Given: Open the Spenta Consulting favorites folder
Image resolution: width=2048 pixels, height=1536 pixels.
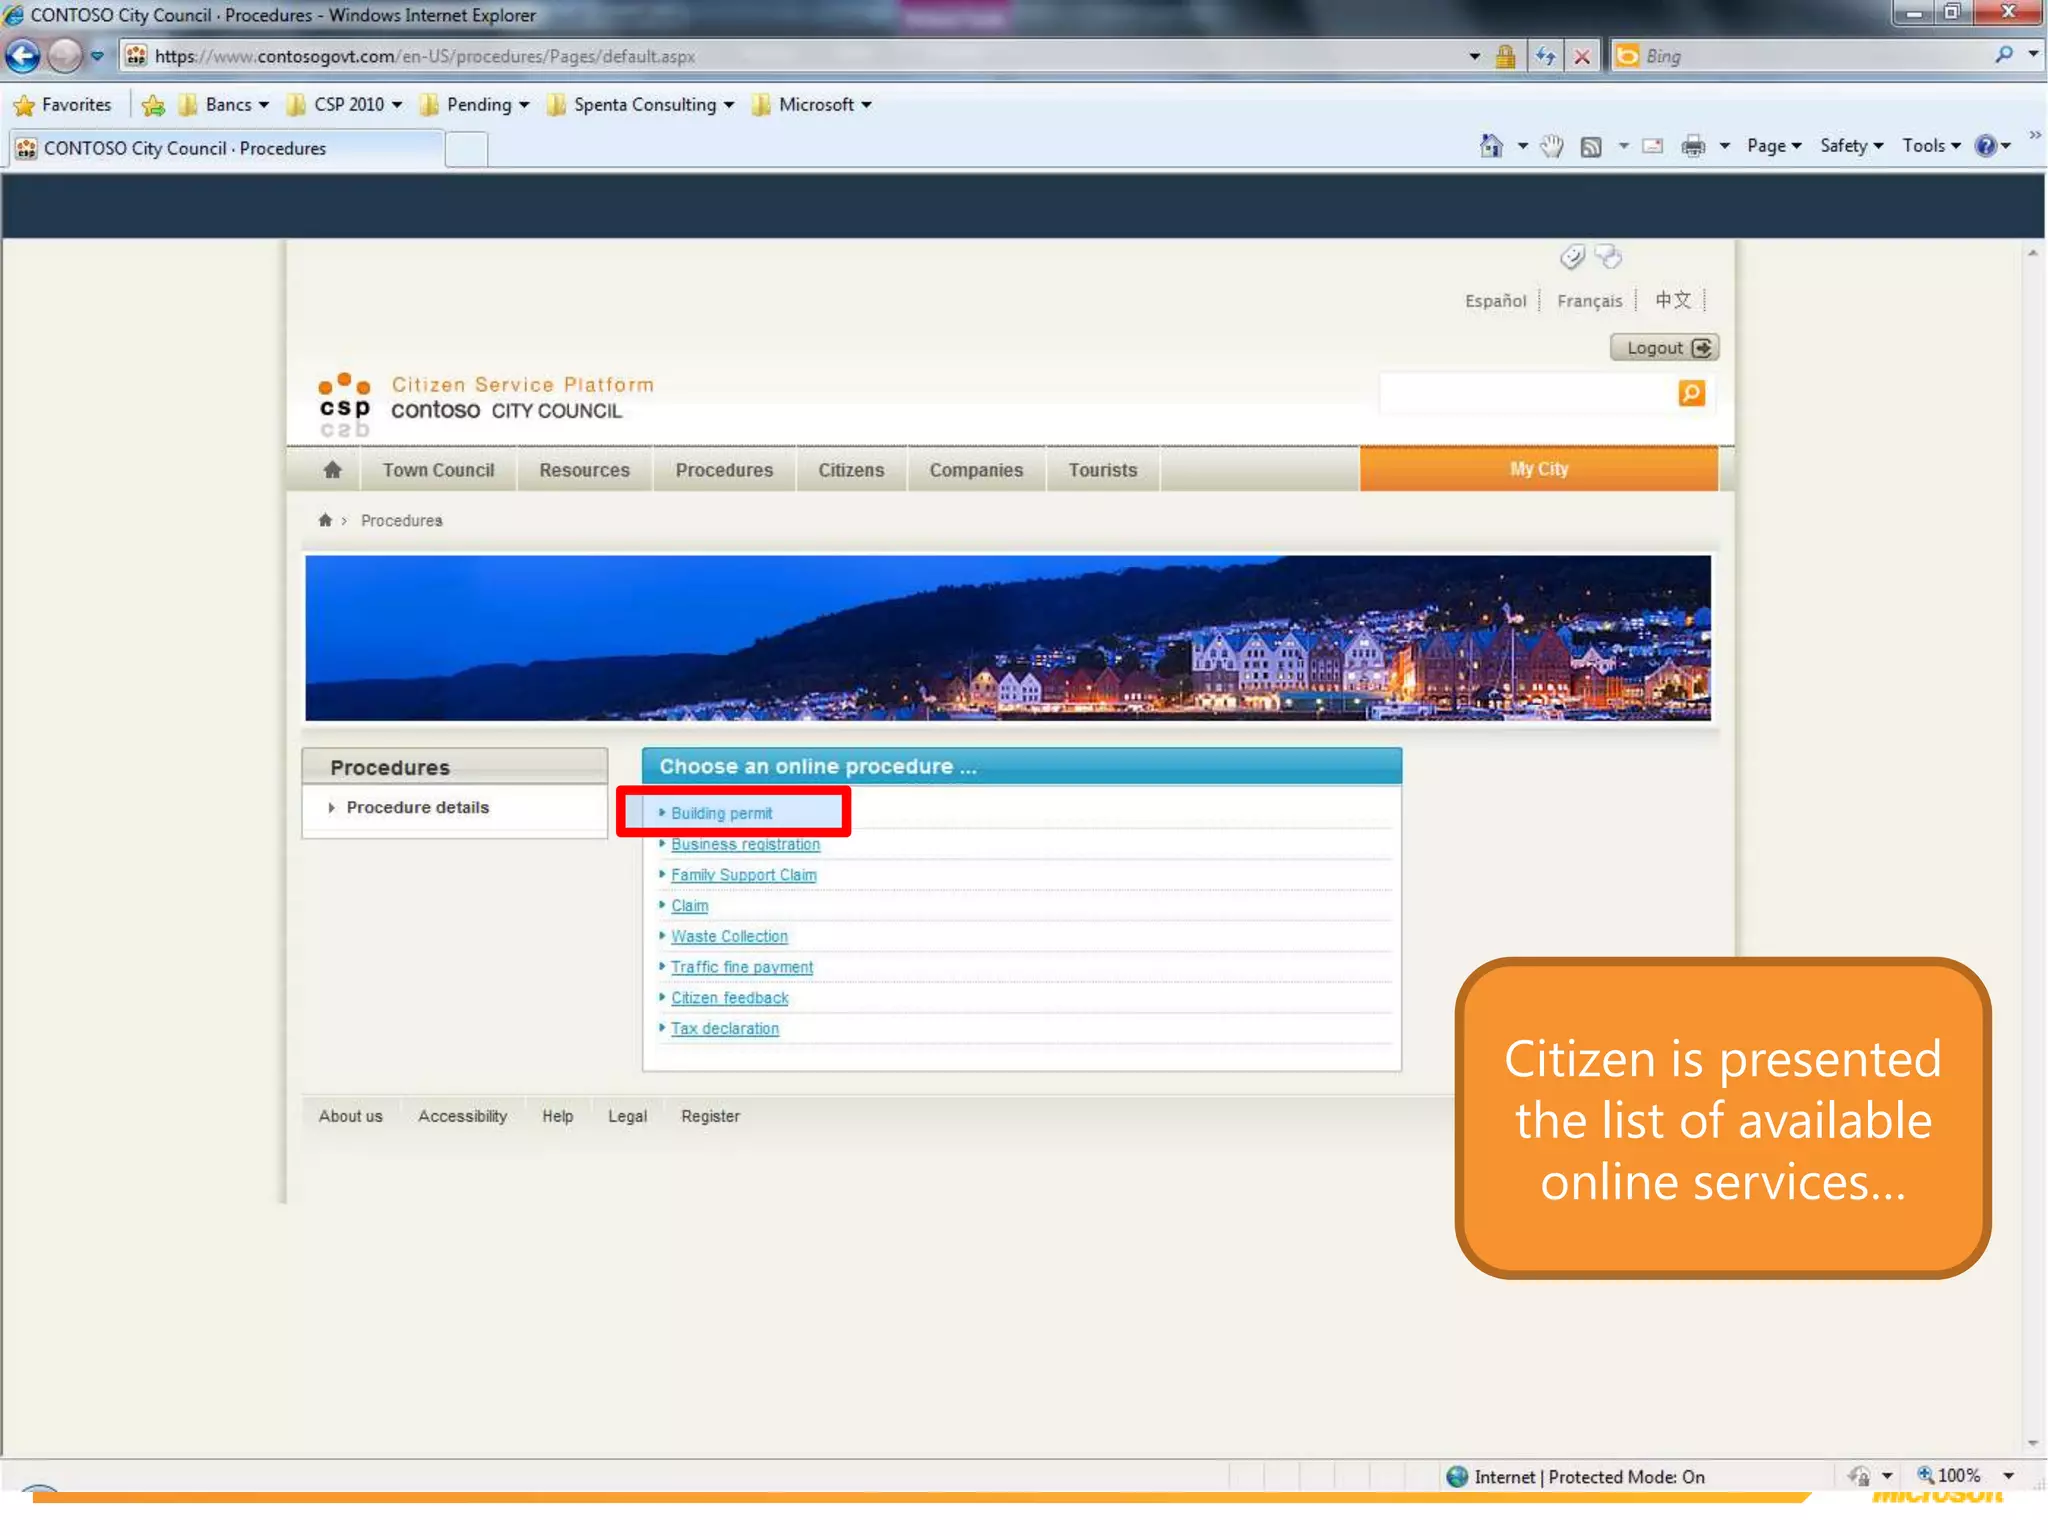Looking at the screenshot, I should click(x=641, y=104).
